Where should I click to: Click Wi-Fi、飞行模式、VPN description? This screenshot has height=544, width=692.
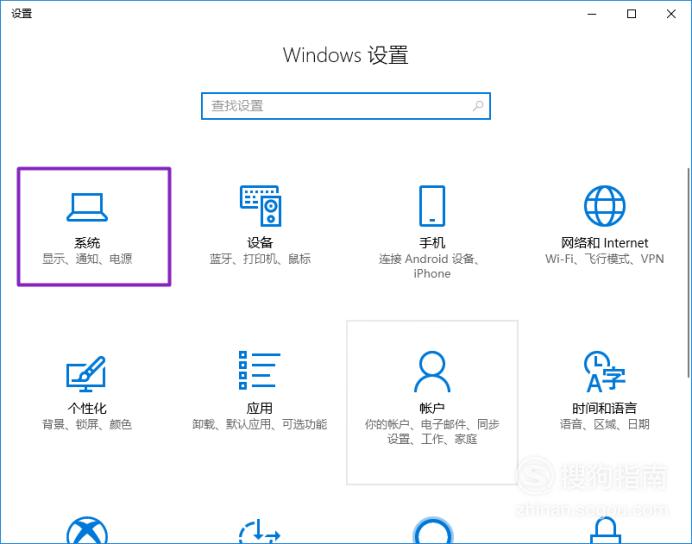coord(605,259)
